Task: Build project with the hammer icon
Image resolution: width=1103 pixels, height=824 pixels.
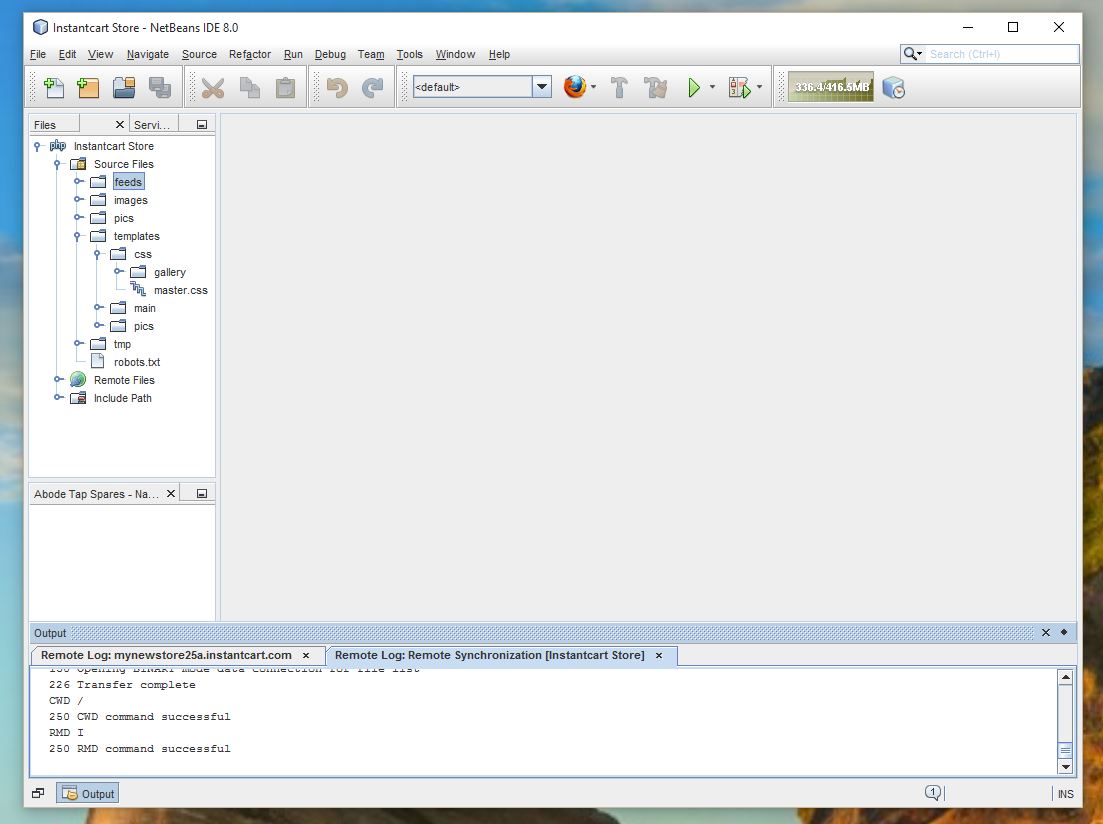Action: pos(619,87)
